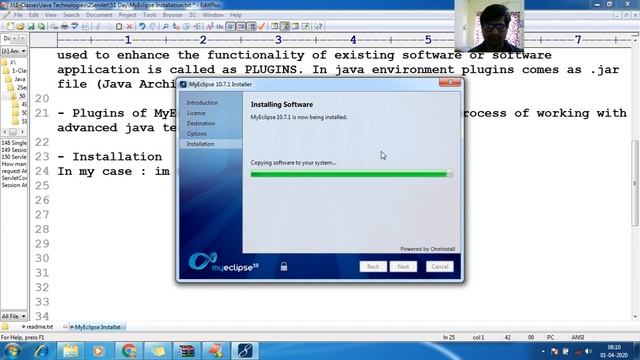Viewport: 640px width, 360px height.
Task: Open the Edit menu
Action: tap(33, 15)
